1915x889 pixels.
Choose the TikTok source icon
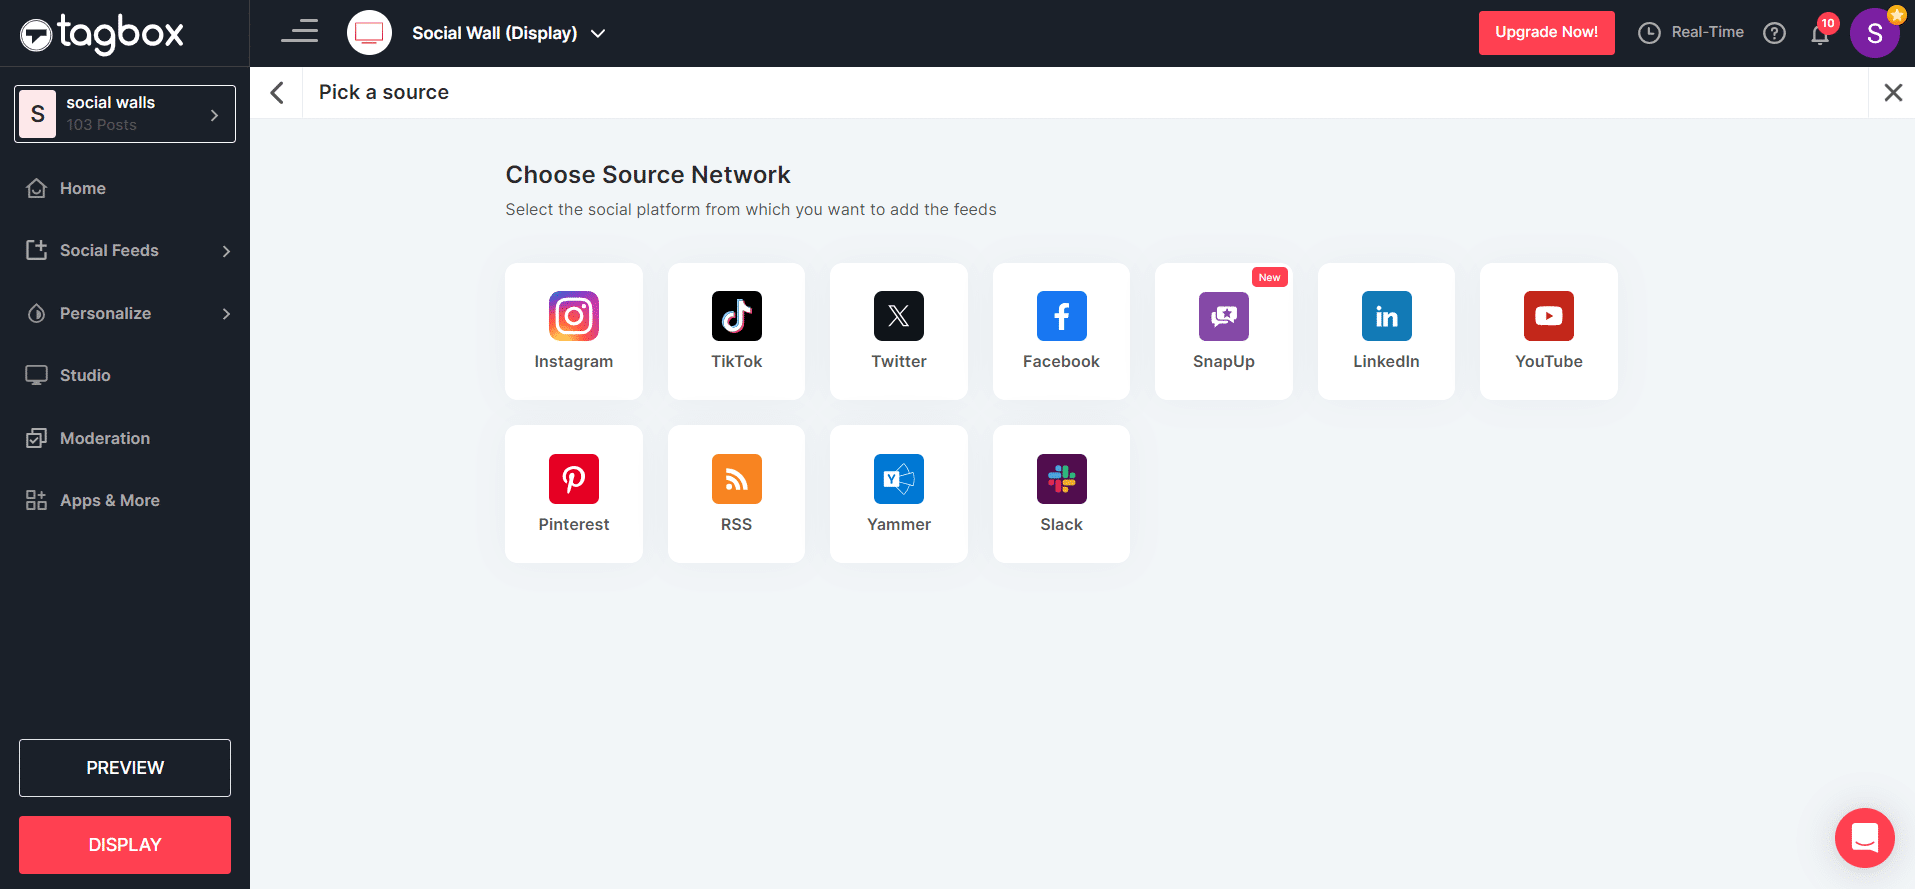[736, 331]
